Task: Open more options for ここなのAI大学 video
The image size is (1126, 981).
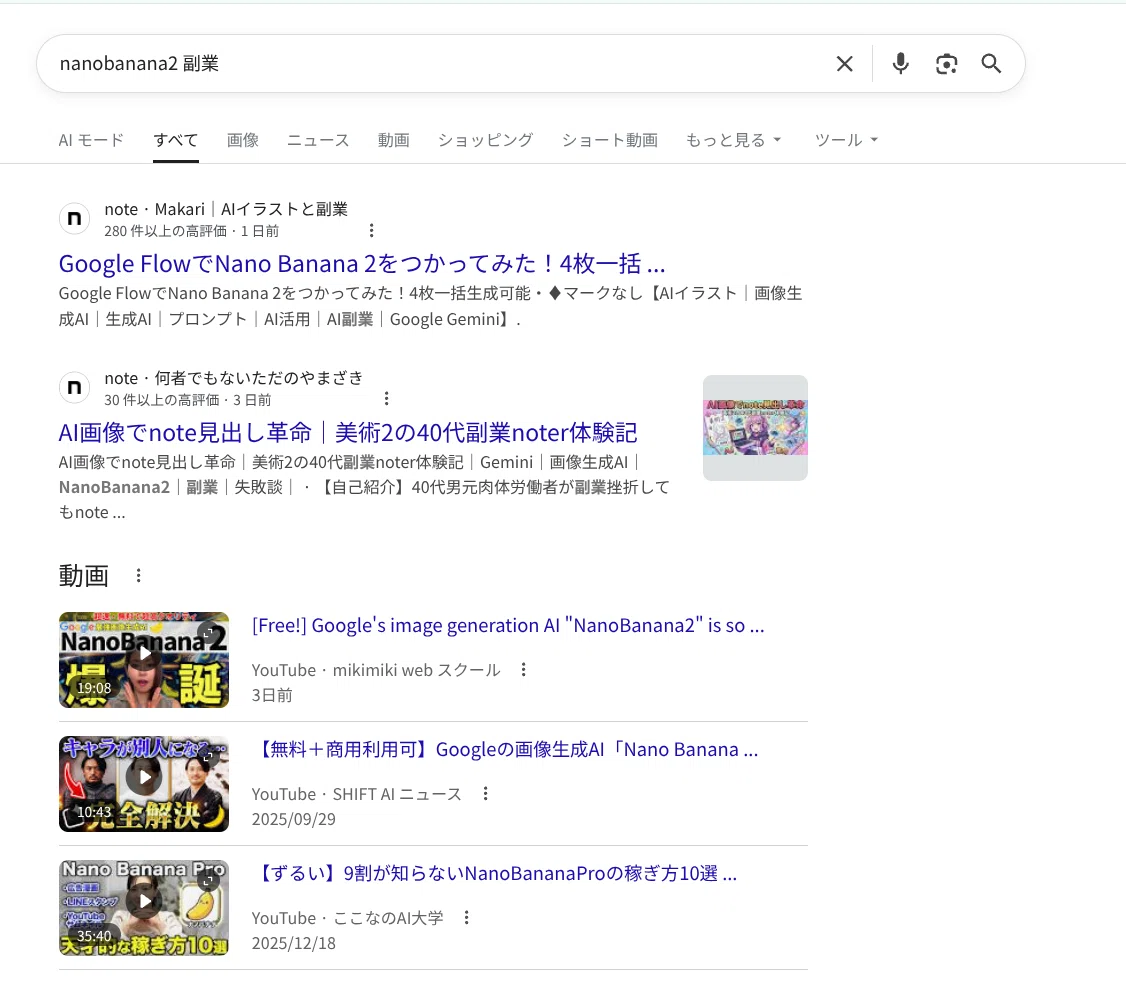Action: tap(467, 918)
